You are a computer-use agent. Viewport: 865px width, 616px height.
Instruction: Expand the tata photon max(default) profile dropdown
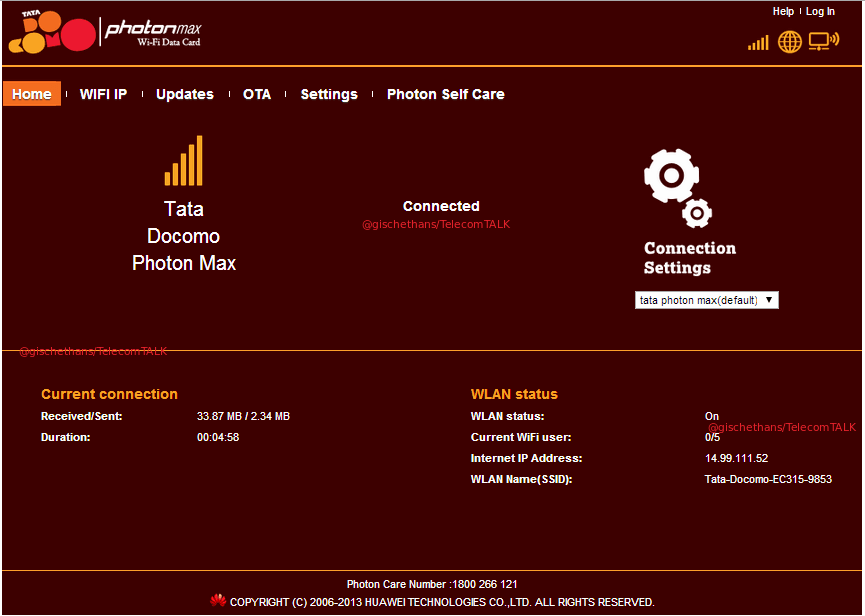707,300
